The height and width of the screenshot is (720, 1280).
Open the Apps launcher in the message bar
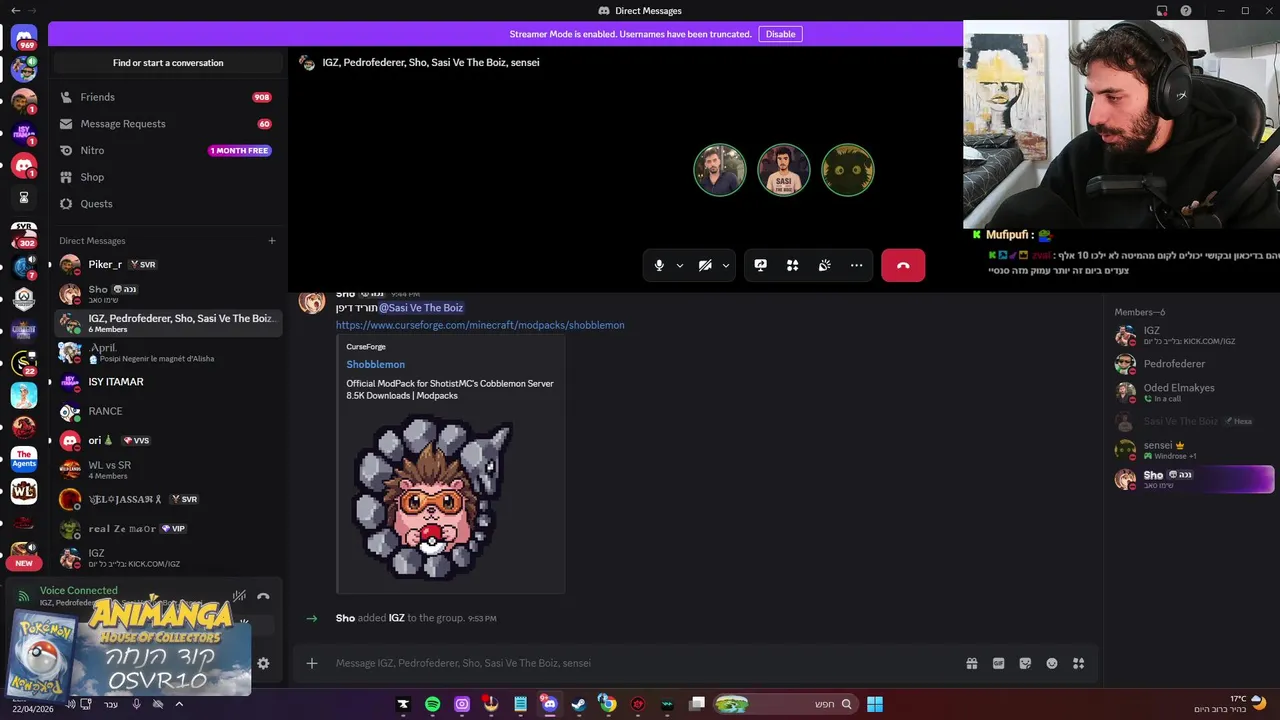tap(1078, 663)
